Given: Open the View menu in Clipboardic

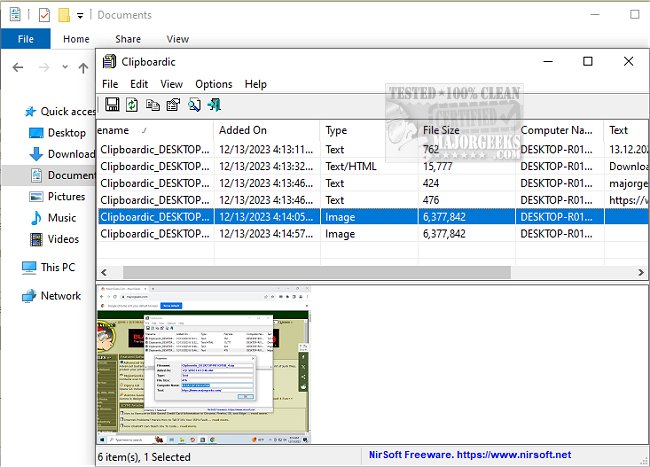Looking at the screenshot, I should point(171,84).
